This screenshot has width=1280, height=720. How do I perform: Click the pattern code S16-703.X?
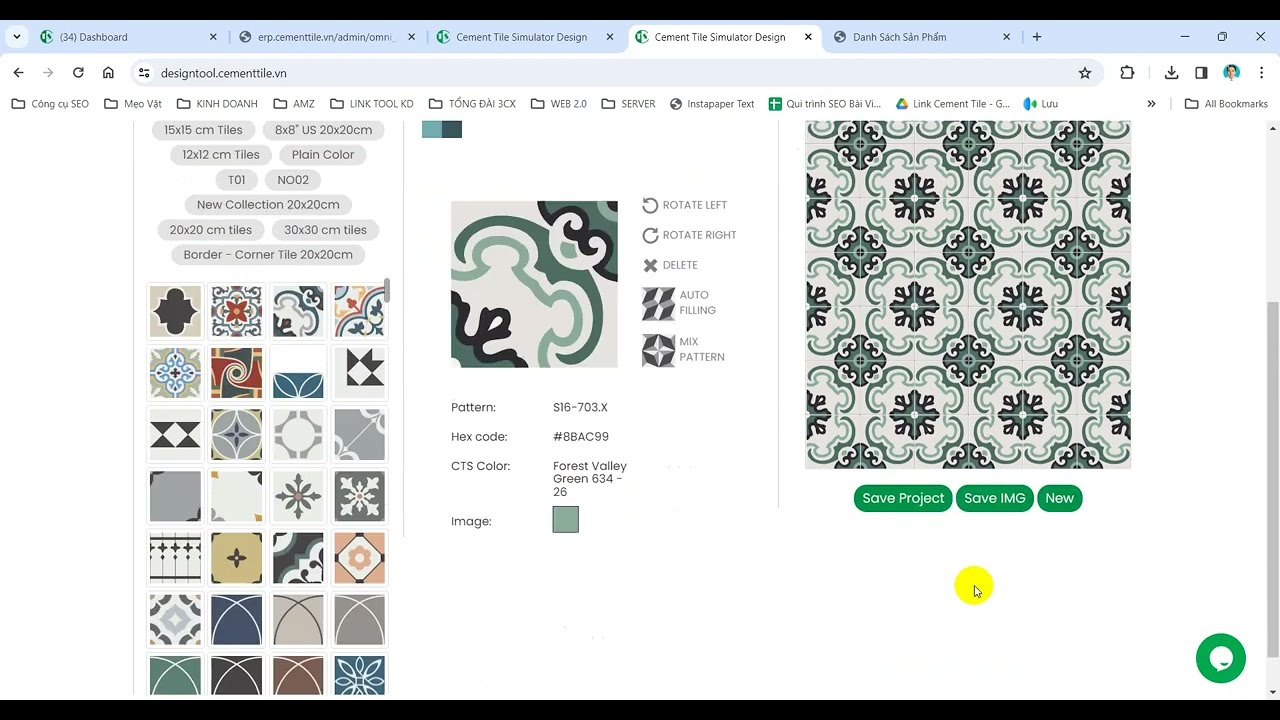tap(580, 407)
